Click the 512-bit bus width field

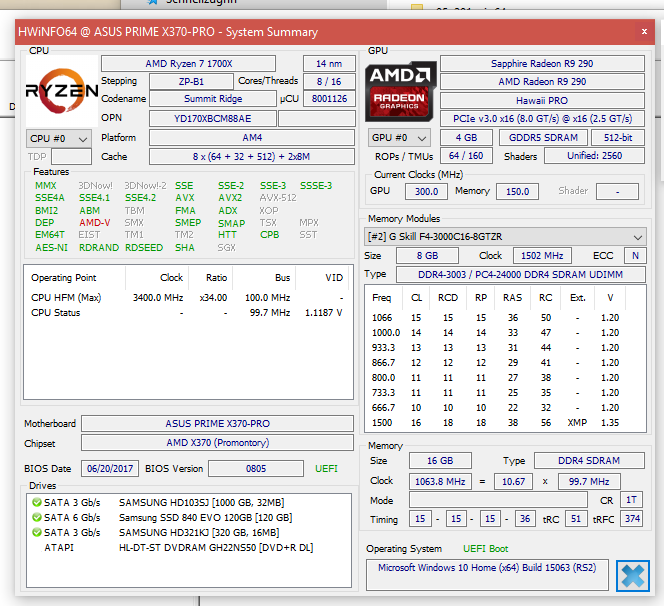click(618, 138)
